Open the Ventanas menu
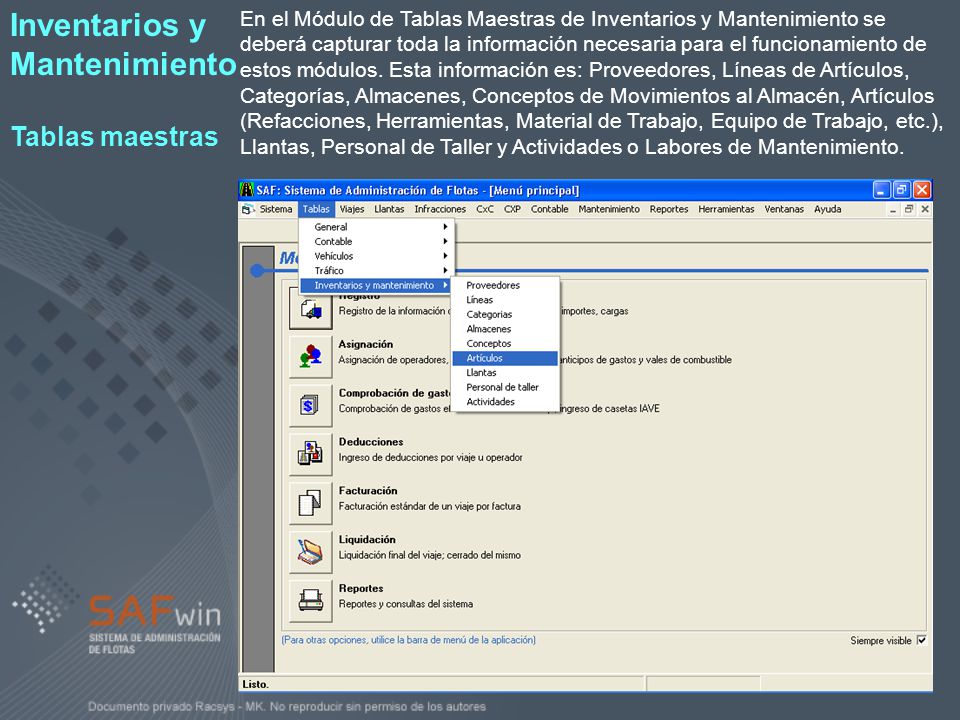Screen dimensions: 960x720 784,209
